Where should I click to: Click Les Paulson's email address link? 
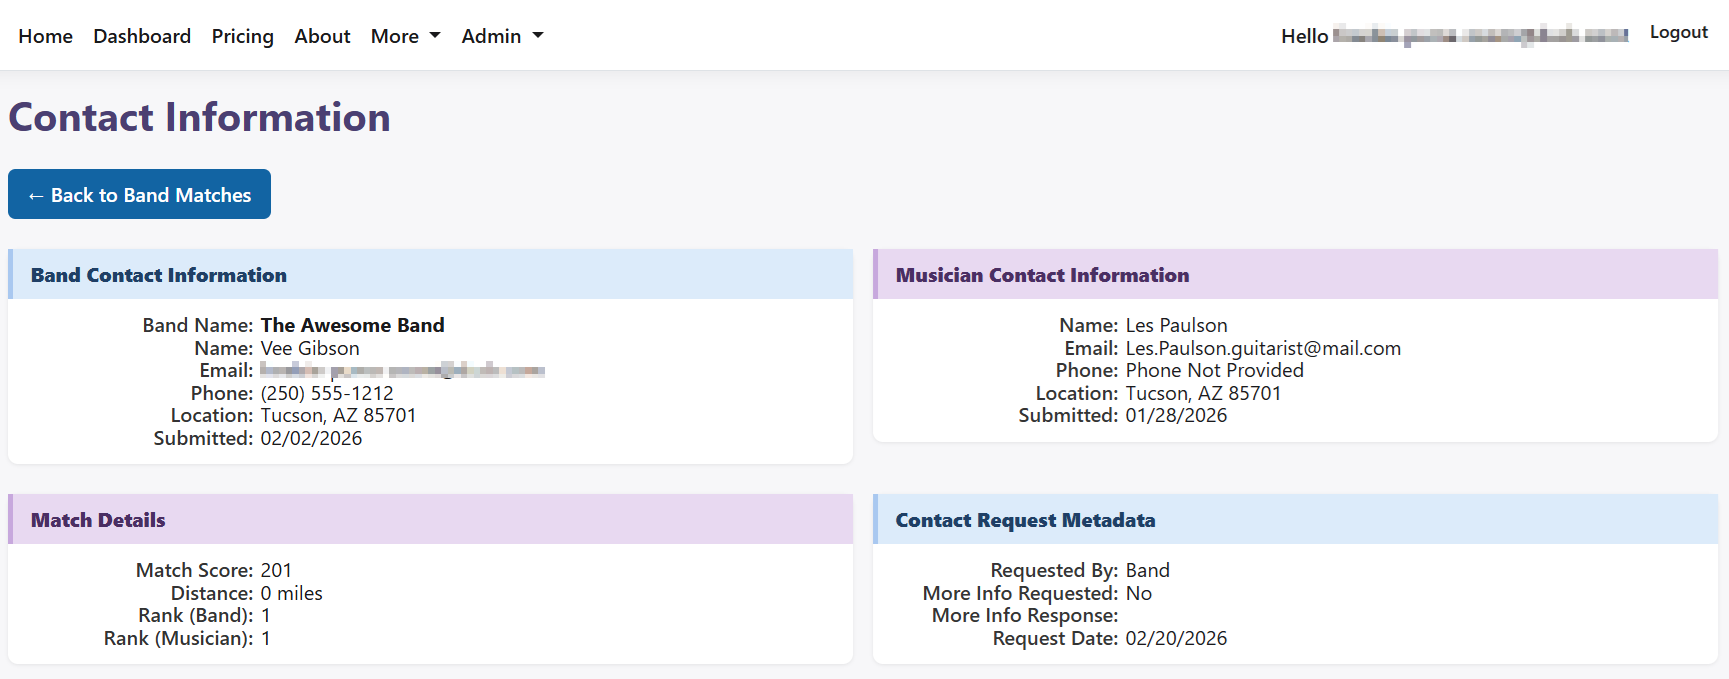click(1264, 348)
